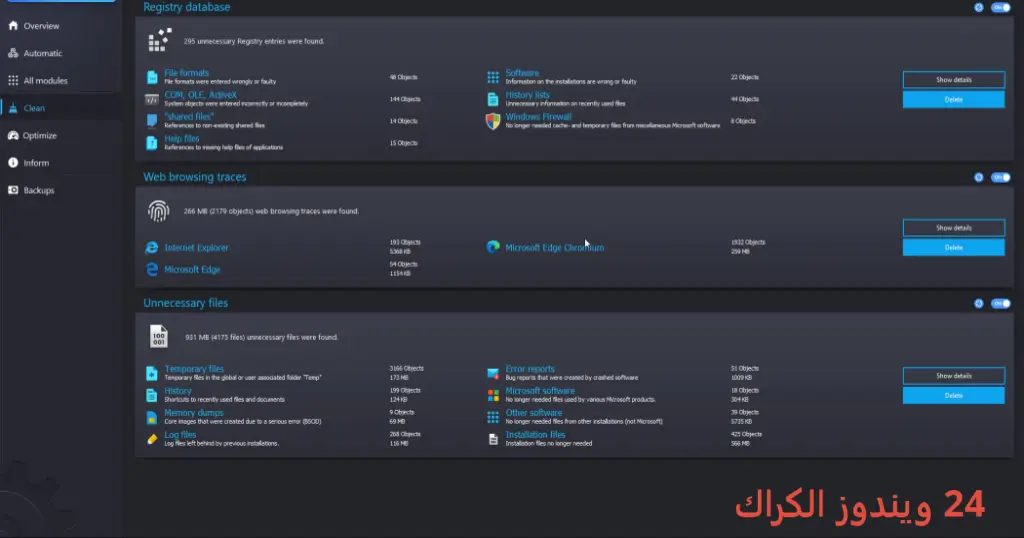Viewport: 1024px width, 538px height.
Task: Click the Web browsing traces heading
Action: click(195, 177)
